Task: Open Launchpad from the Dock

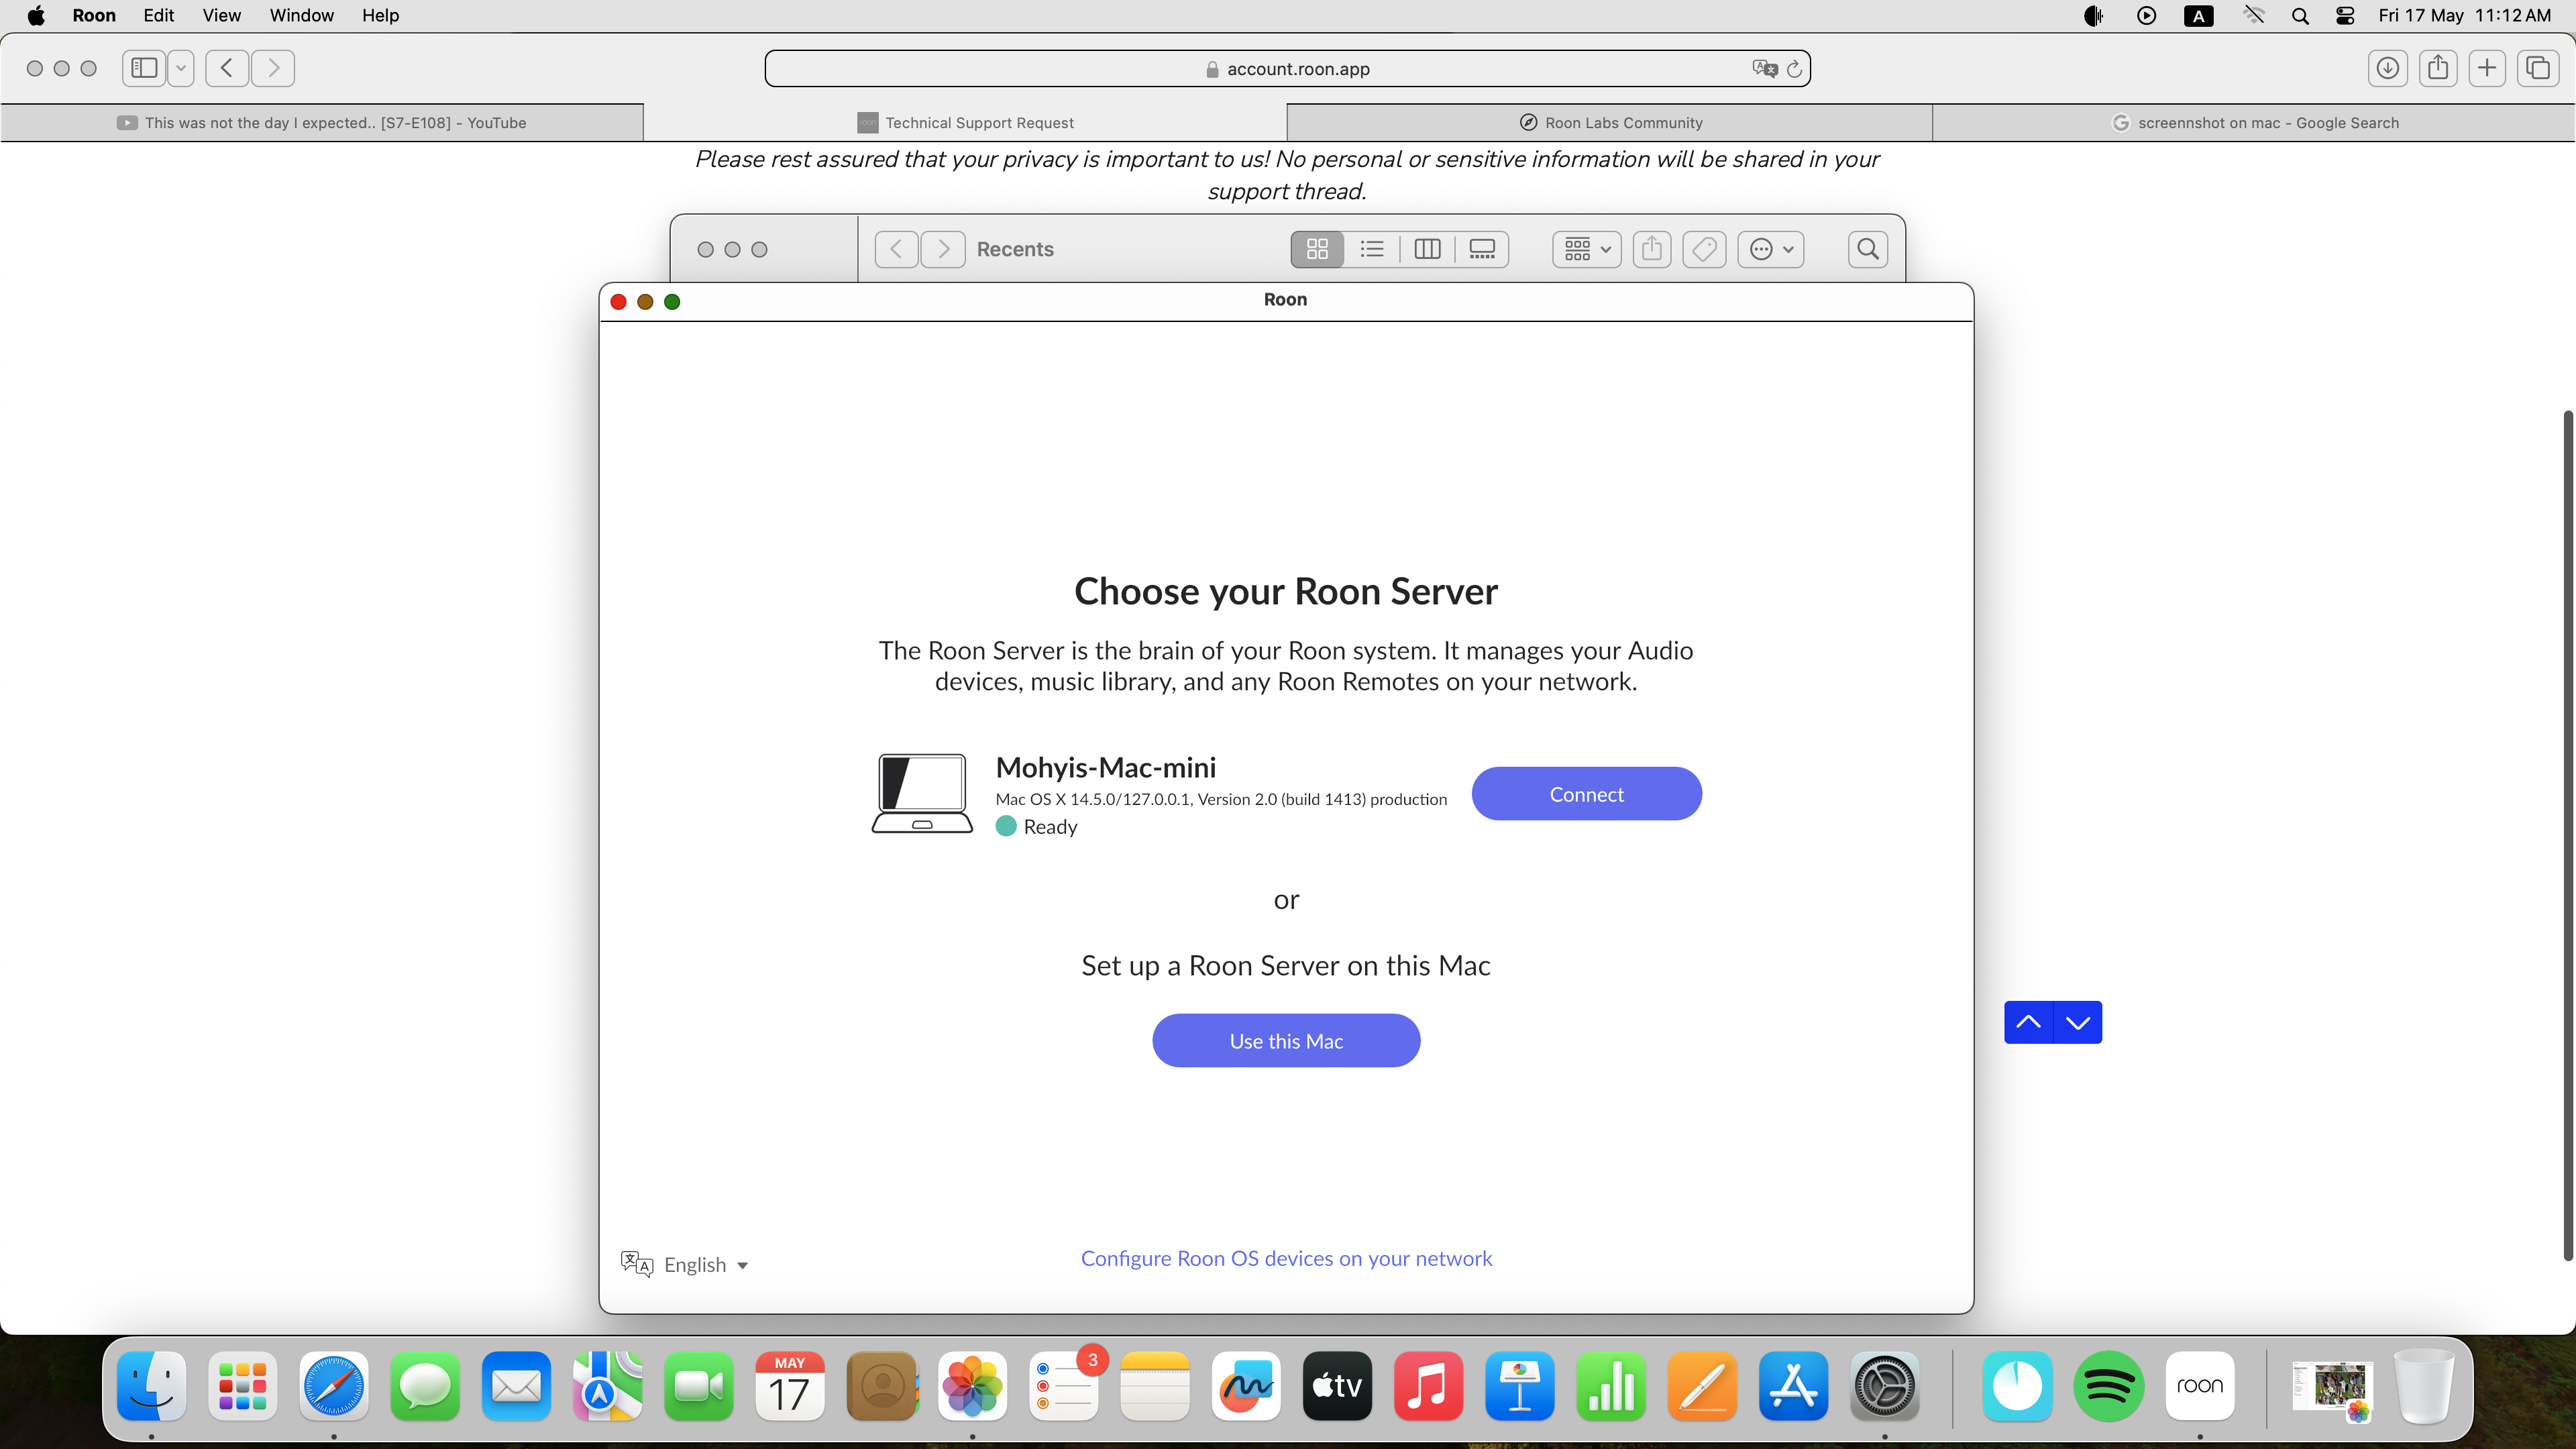Action: tap(242, 1386)
